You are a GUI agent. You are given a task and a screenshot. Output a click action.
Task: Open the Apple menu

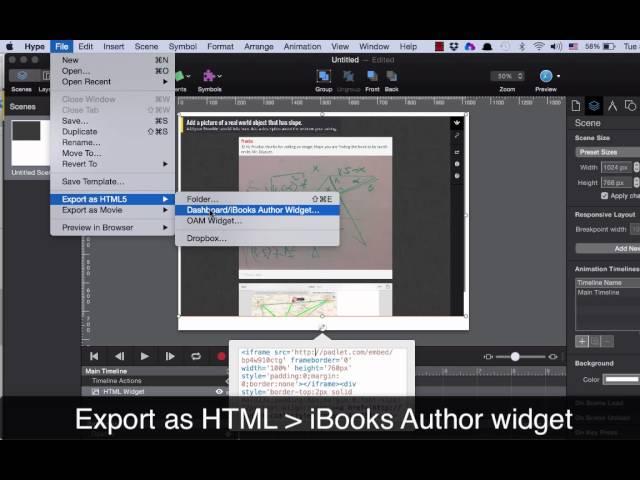coord(10,47)
